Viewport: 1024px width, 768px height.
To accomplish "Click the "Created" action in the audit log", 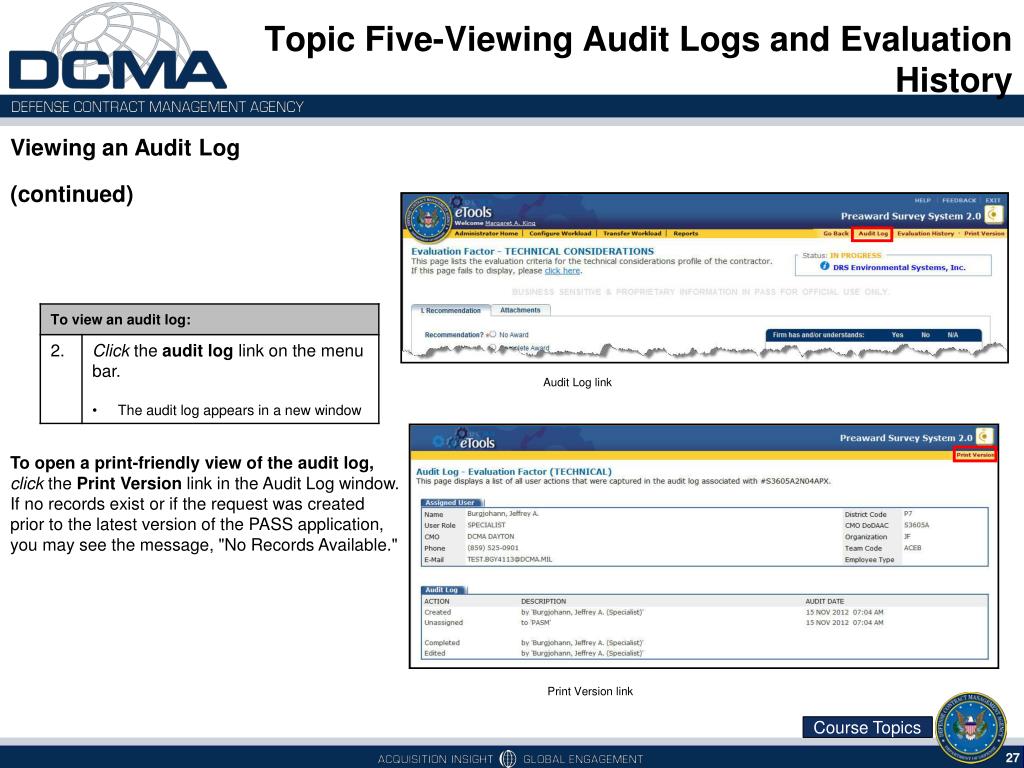I will point(438,613).
